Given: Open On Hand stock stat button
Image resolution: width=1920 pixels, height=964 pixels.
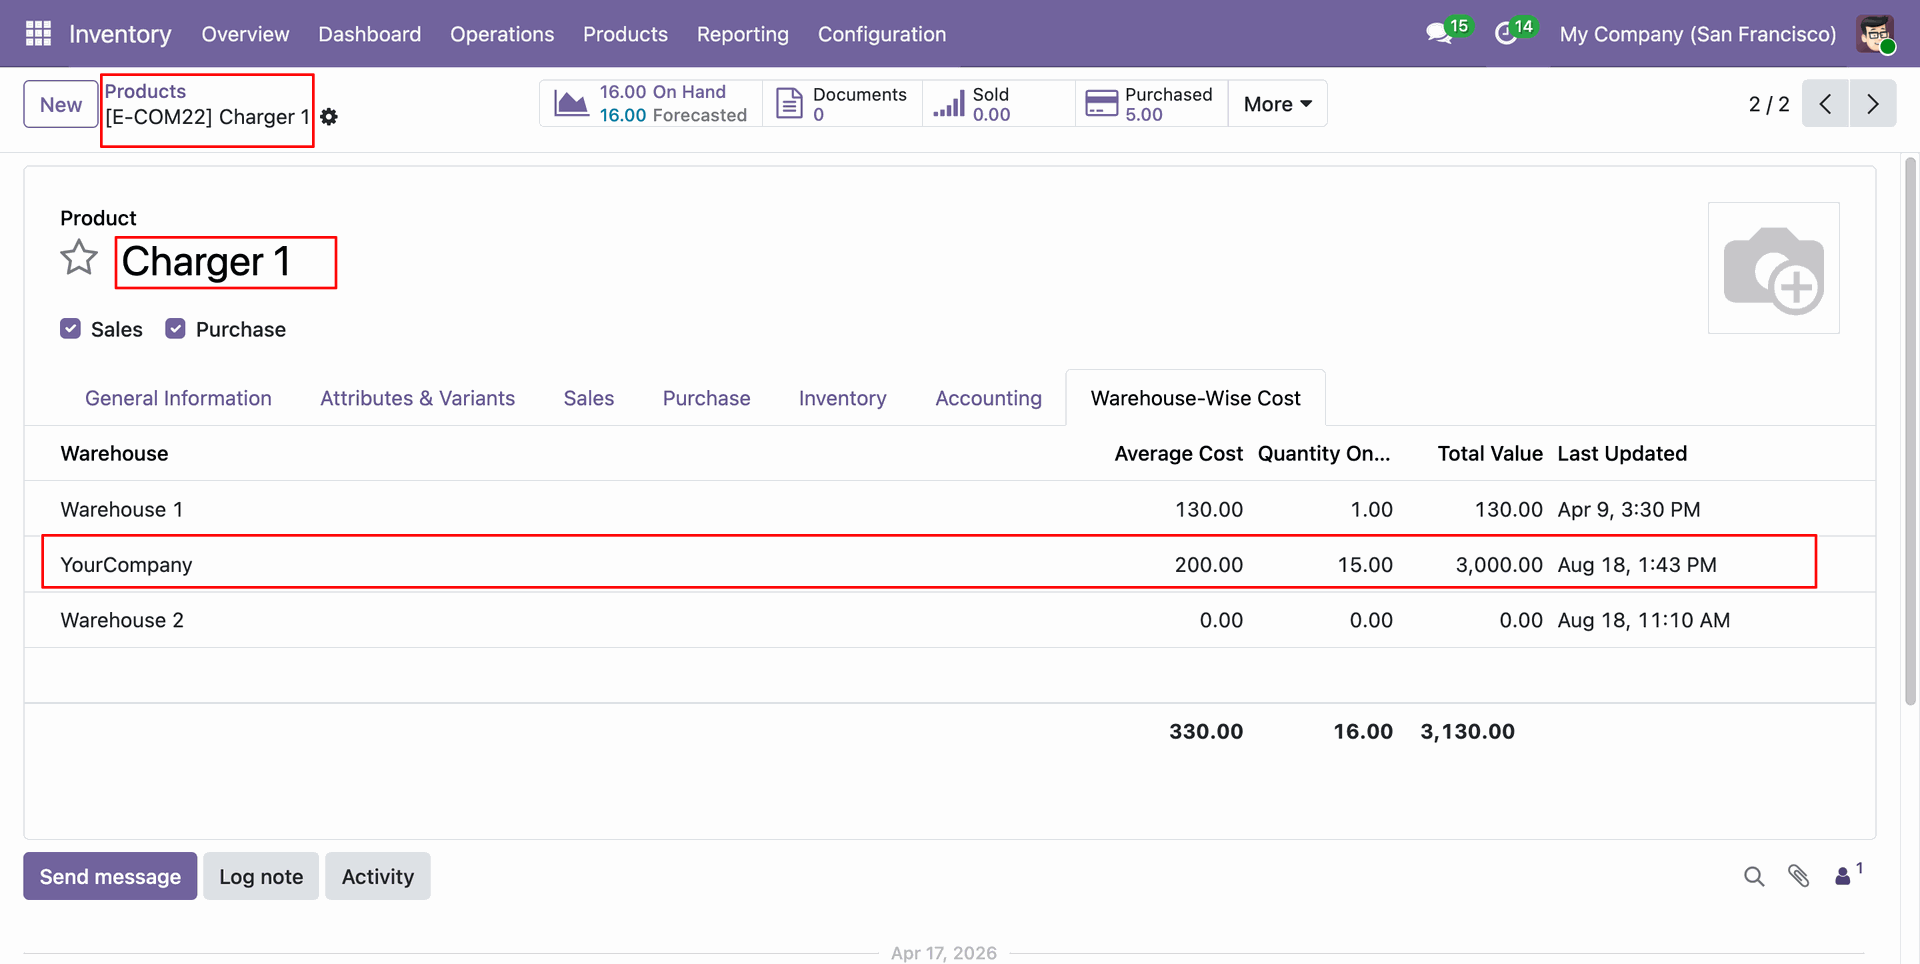Looking at the screenshot, I should pos(651,104).
